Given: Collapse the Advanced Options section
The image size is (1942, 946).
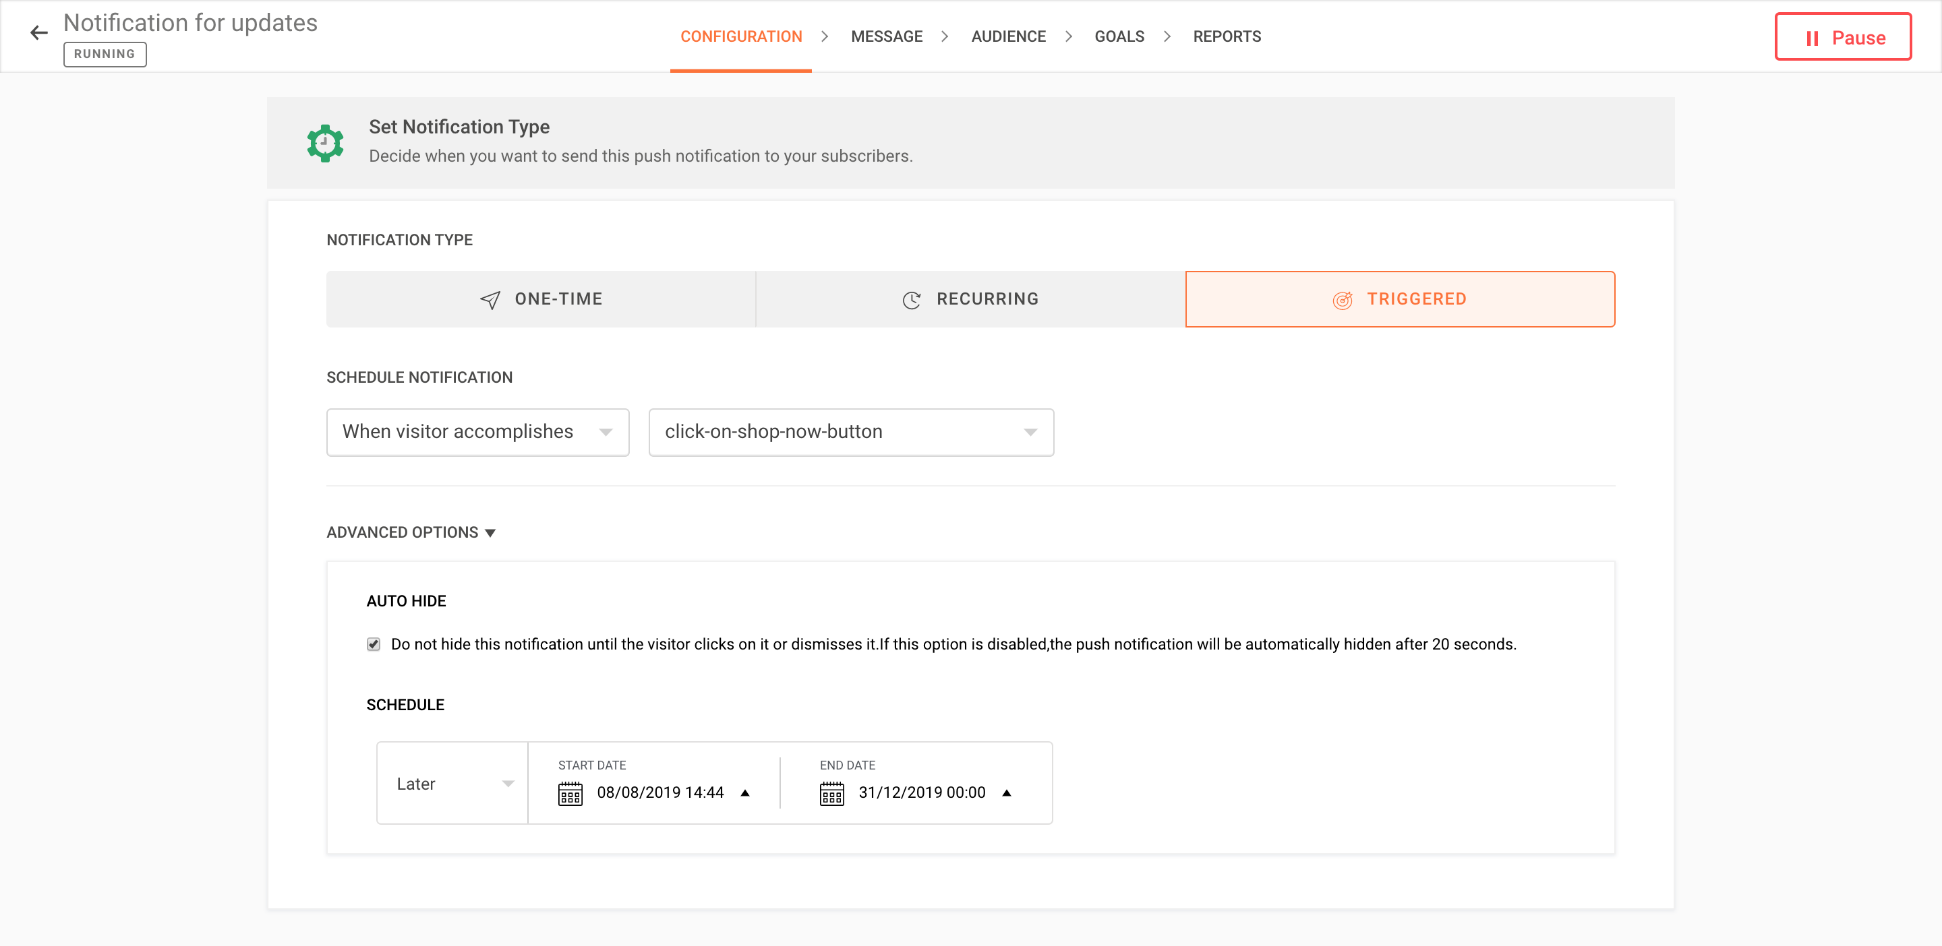Looking at the screenshot, I should tap(411, 533).
